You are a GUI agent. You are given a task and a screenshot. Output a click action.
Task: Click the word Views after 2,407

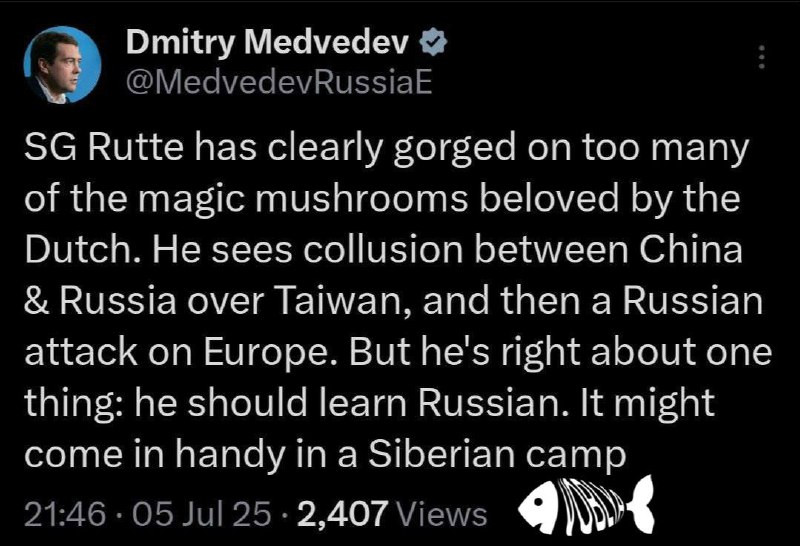[x=441, y=514]
